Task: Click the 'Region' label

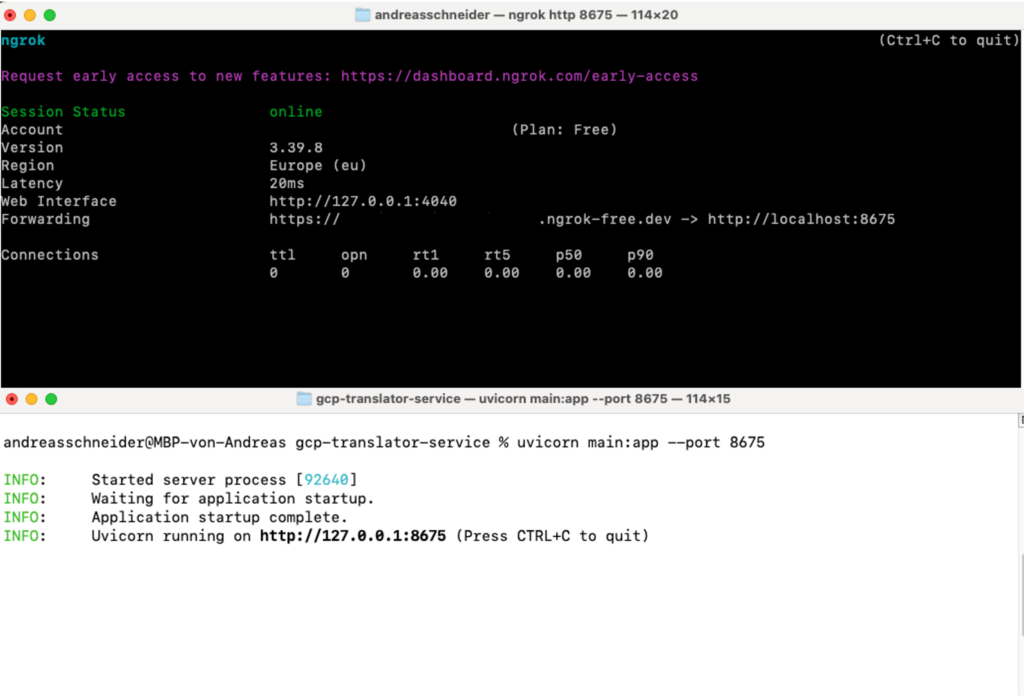Action: [x=27, y=166]
